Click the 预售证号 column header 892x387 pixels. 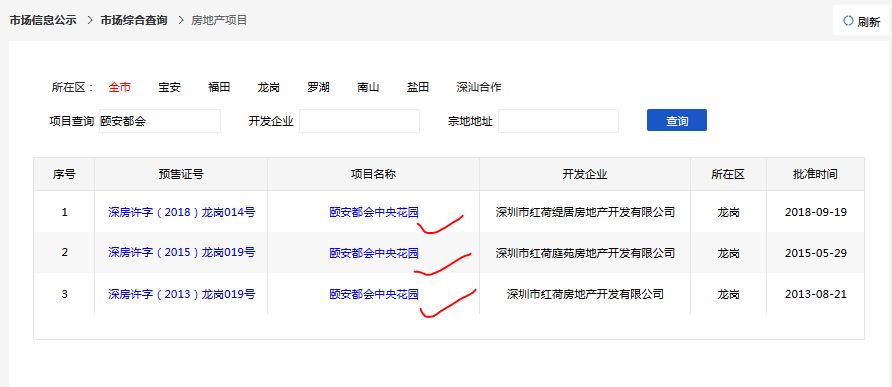[x=181, y=174]
